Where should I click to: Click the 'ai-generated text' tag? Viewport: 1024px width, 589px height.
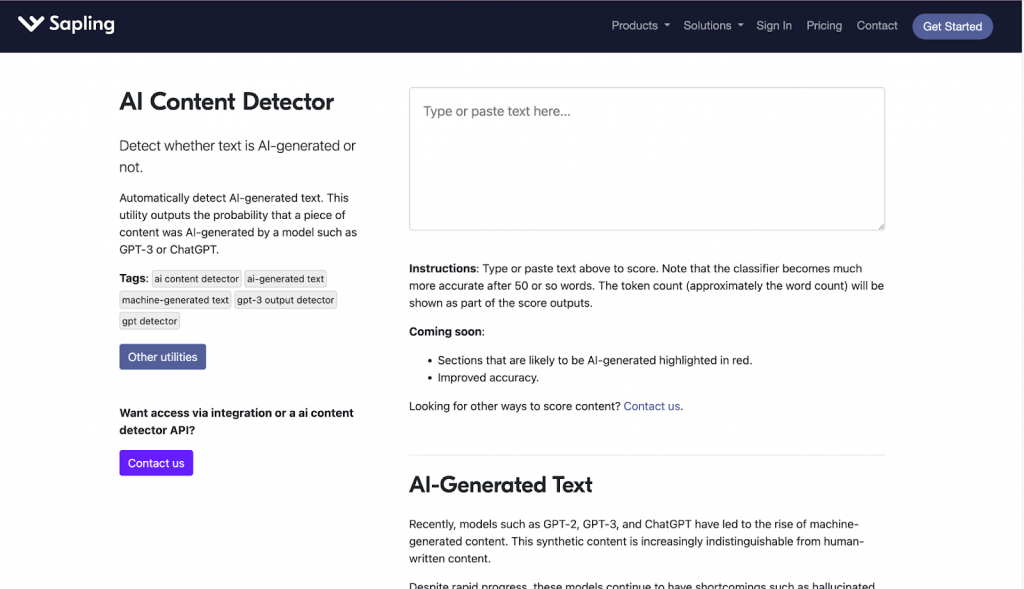pos(285,279)
